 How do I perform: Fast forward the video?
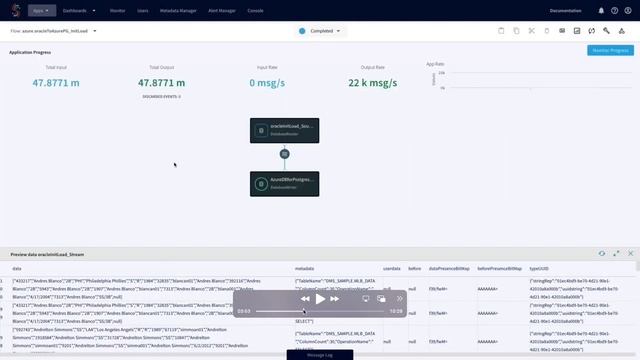334,299
